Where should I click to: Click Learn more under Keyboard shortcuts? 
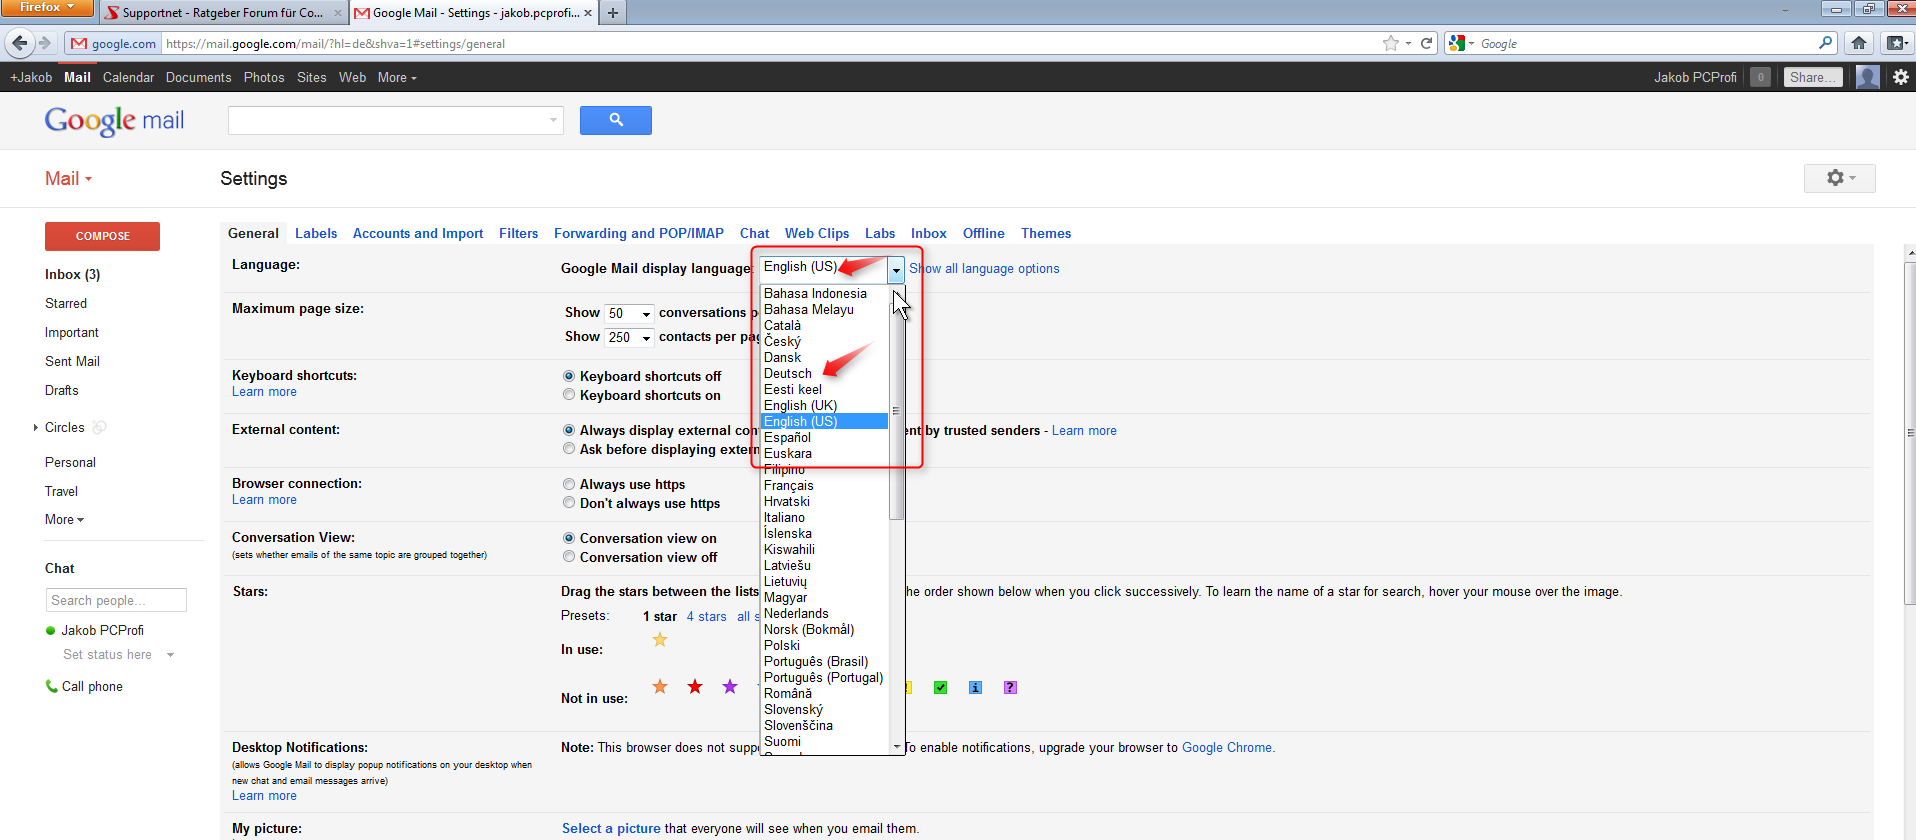pyautogui.click(x=264, y=391)
